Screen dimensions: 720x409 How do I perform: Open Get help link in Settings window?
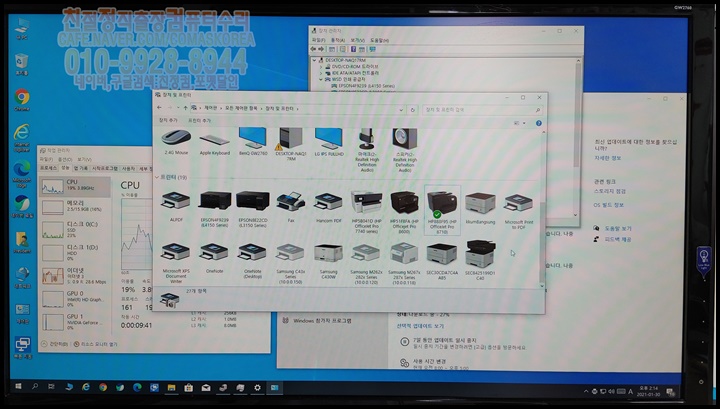[x=618, y=228]
